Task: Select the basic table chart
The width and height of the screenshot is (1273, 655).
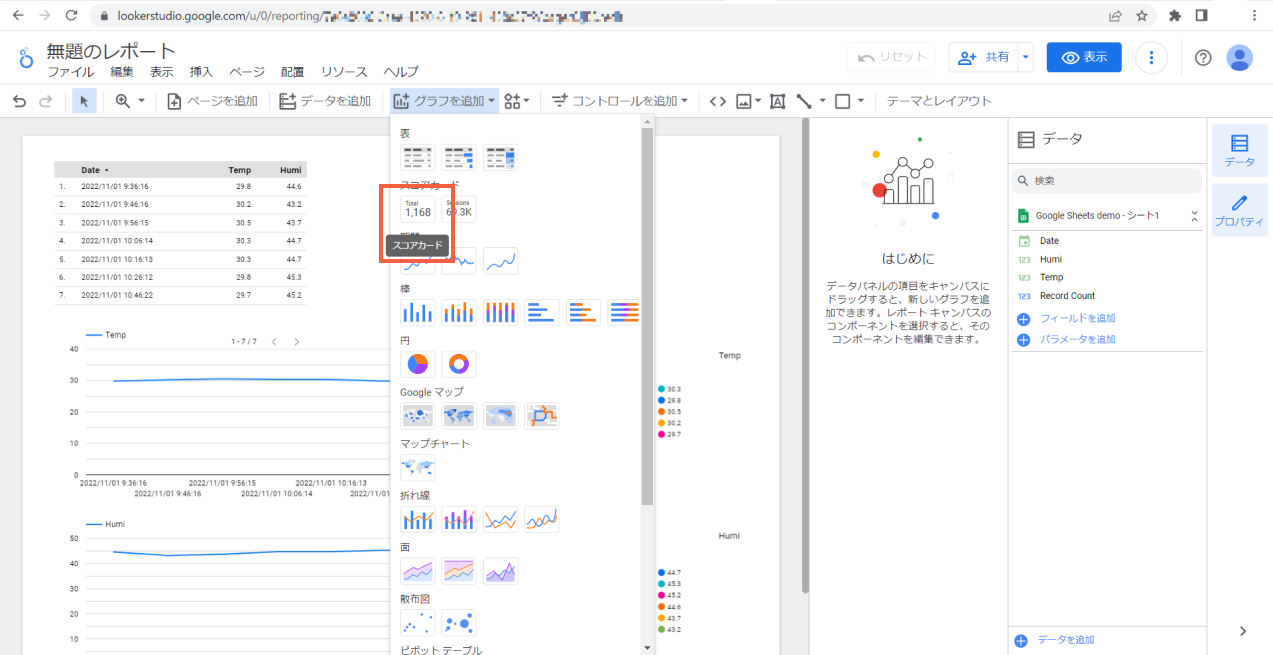Action: [x=417, y=157]
